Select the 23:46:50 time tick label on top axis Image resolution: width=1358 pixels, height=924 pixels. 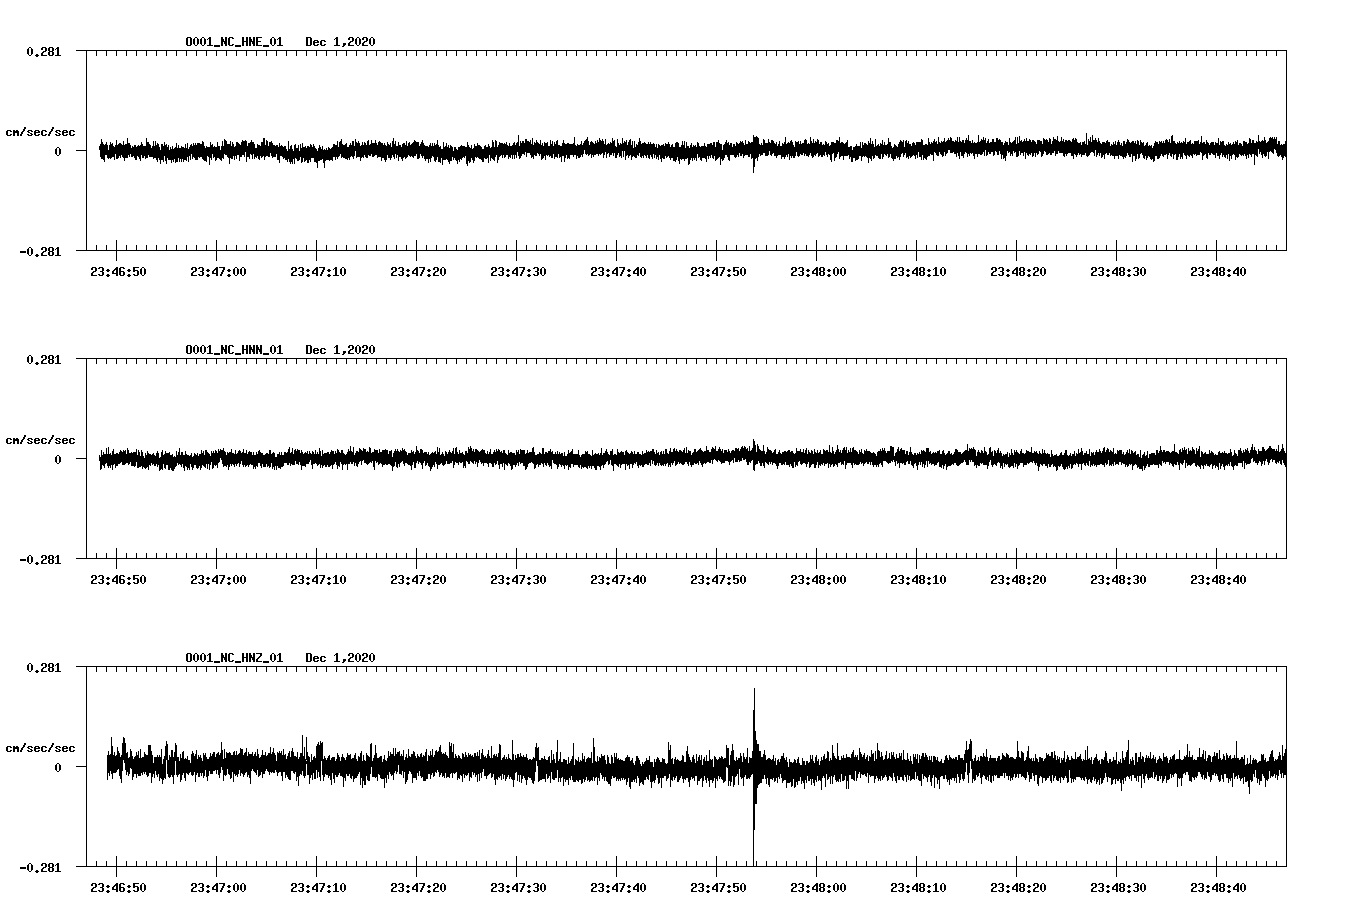[x=118, y=270]
